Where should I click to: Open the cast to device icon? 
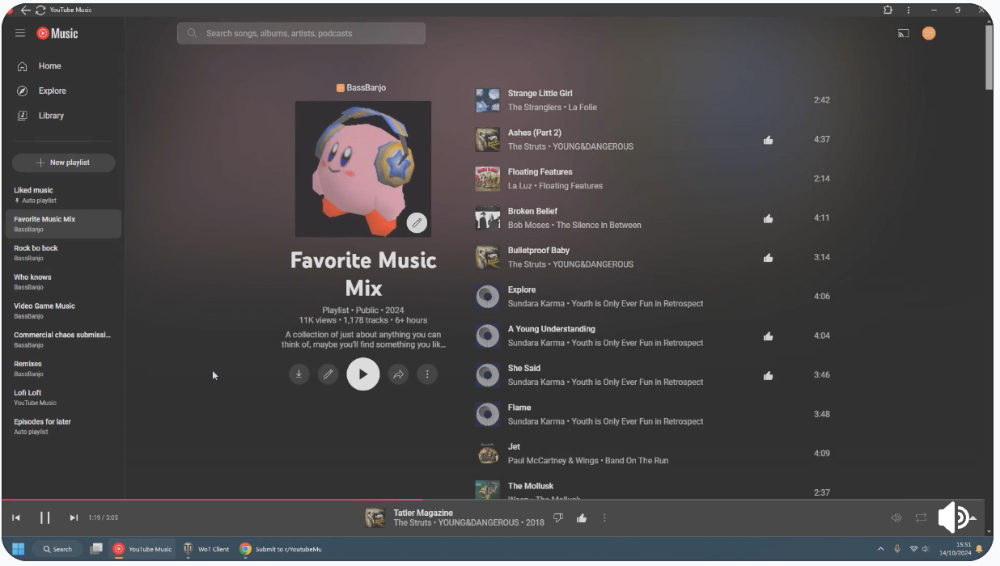tap(903, 33)
